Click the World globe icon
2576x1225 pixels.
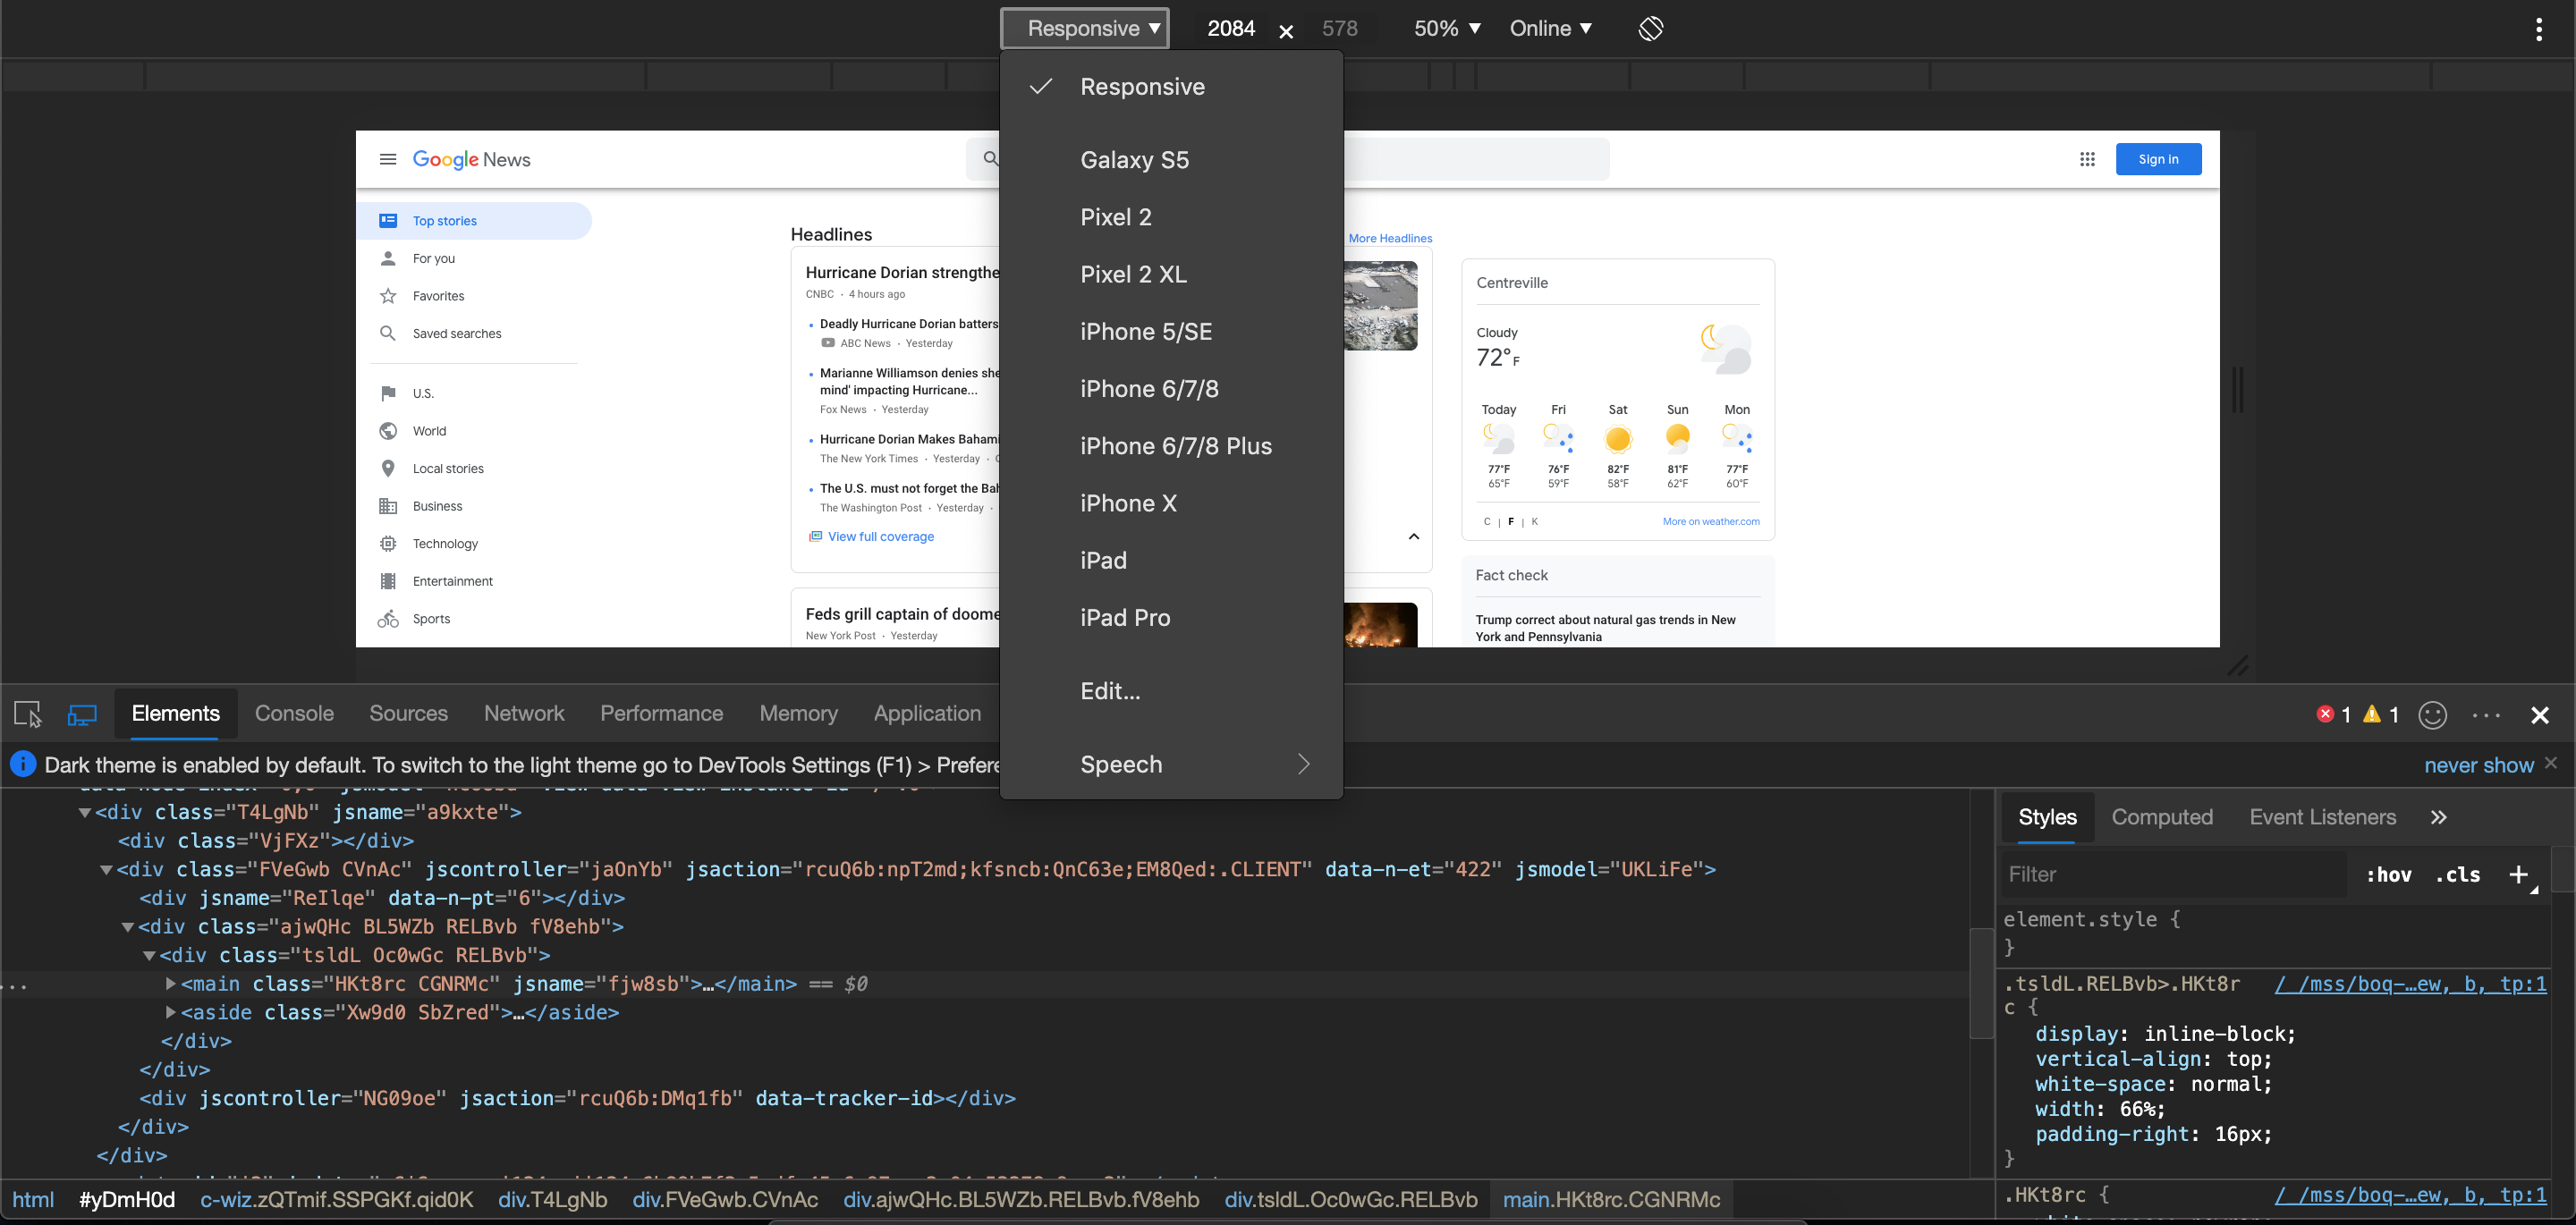pyautogui.click(x=388, y=431)
